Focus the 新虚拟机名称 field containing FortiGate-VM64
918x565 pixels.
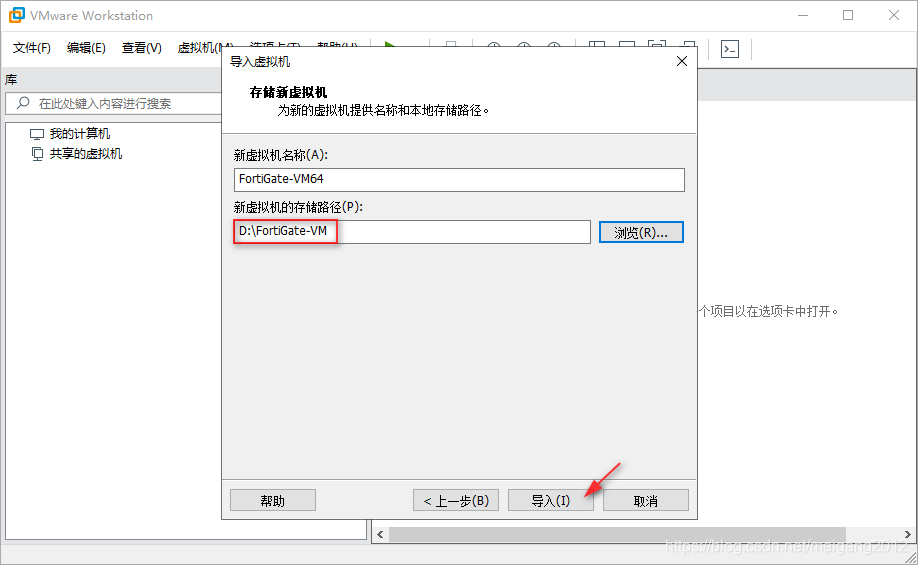tap(459, 180)
